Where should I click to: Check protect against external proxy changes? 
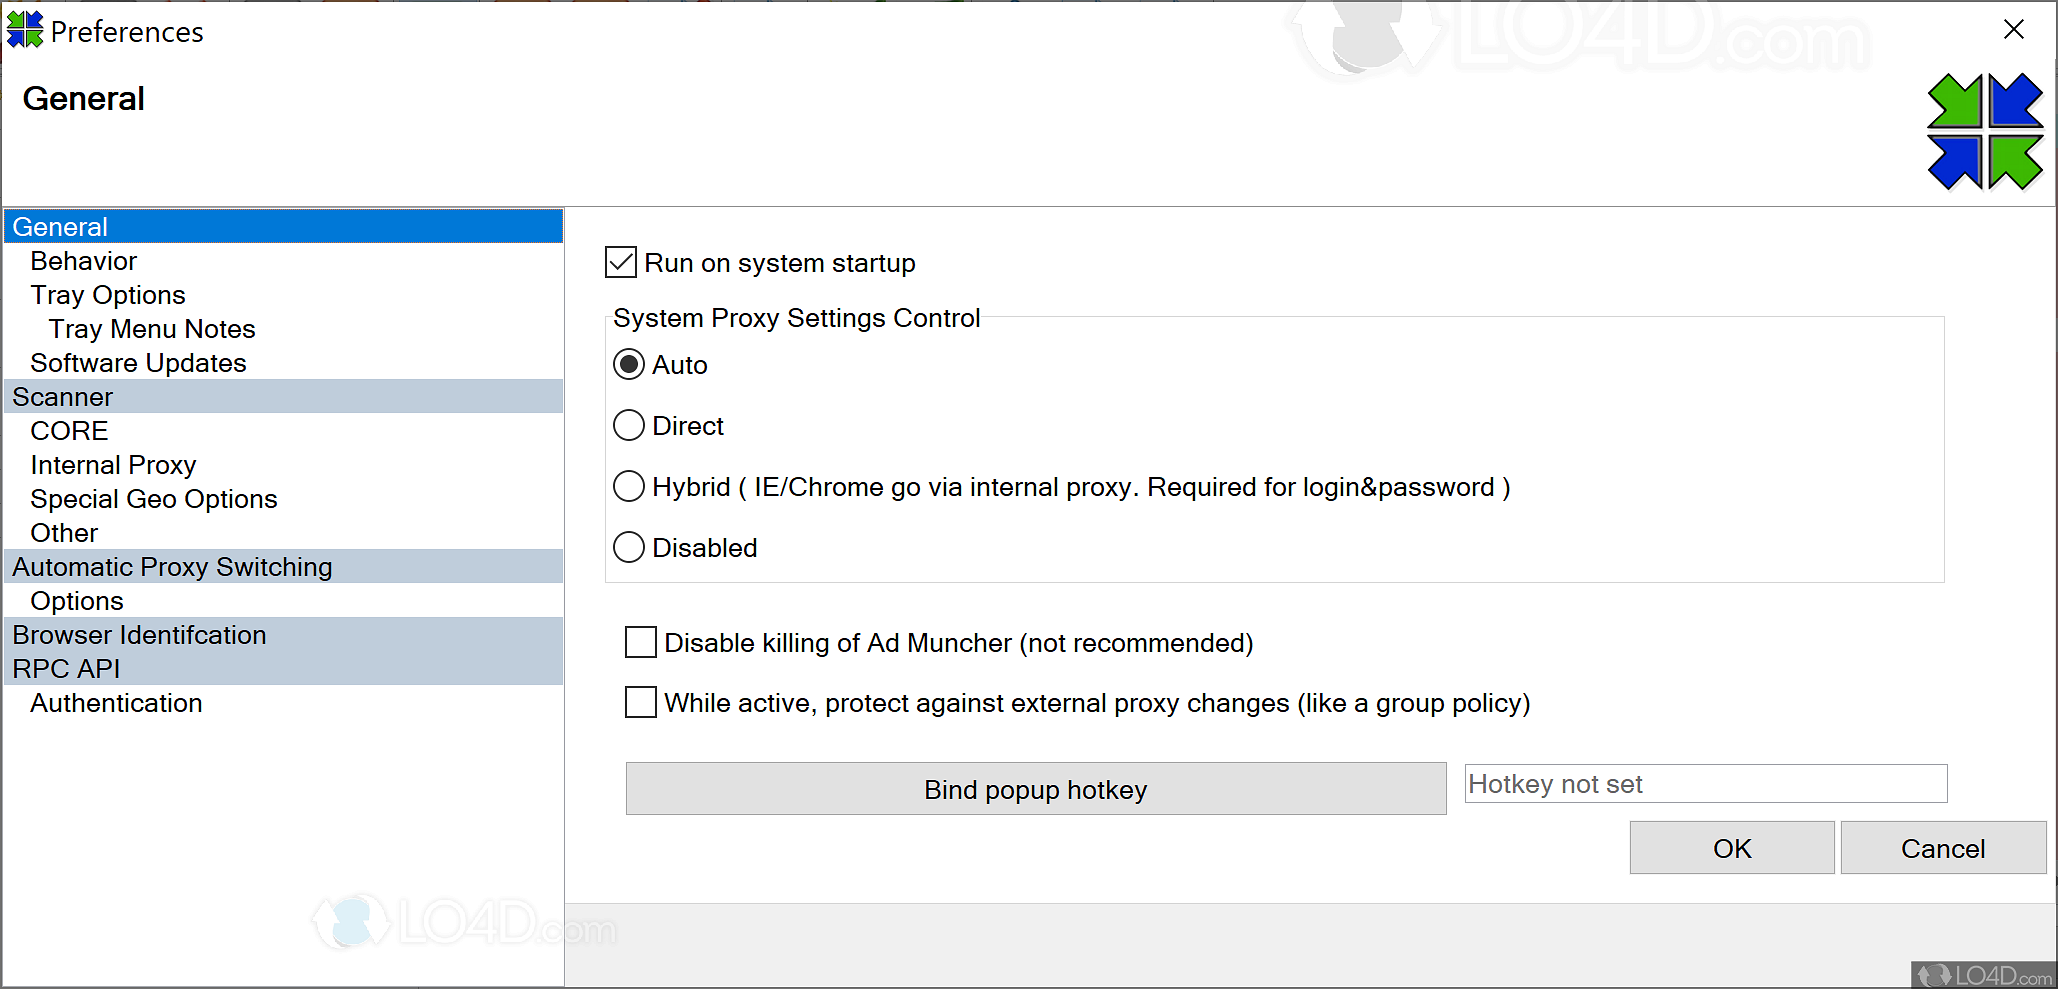640,702
